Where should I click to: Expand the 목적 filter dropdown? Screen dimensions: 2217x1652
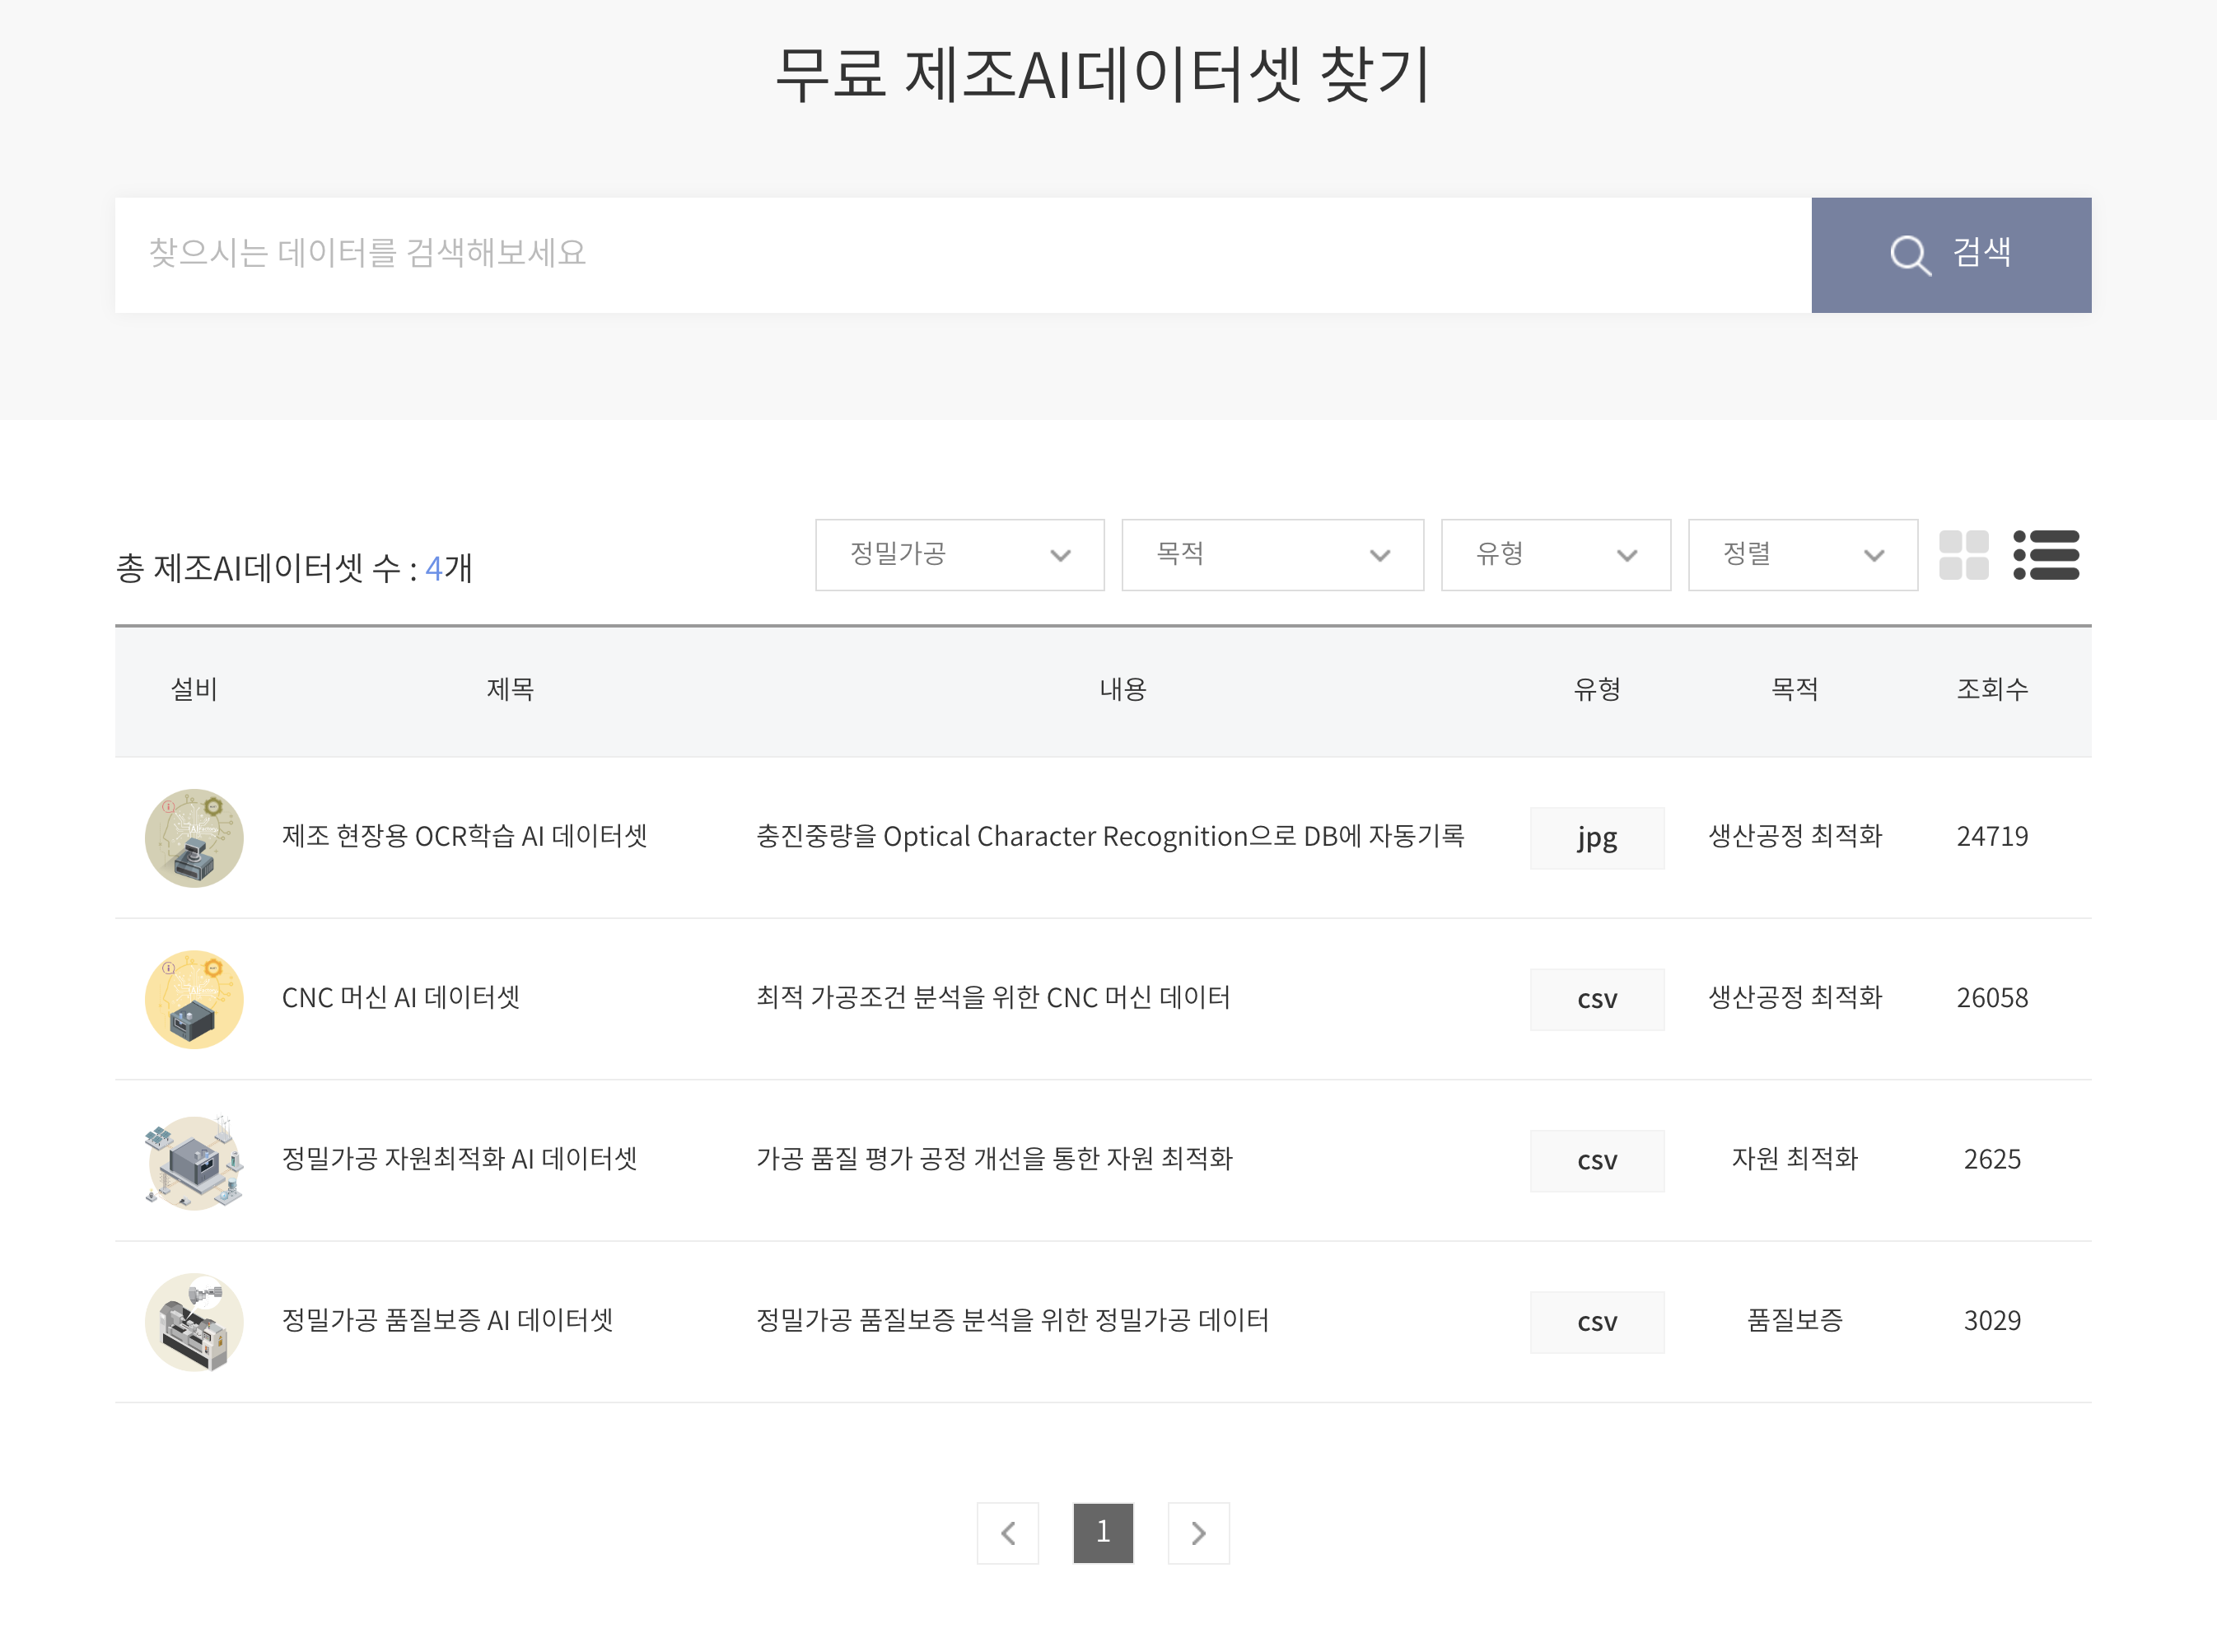pos(1273,555)
